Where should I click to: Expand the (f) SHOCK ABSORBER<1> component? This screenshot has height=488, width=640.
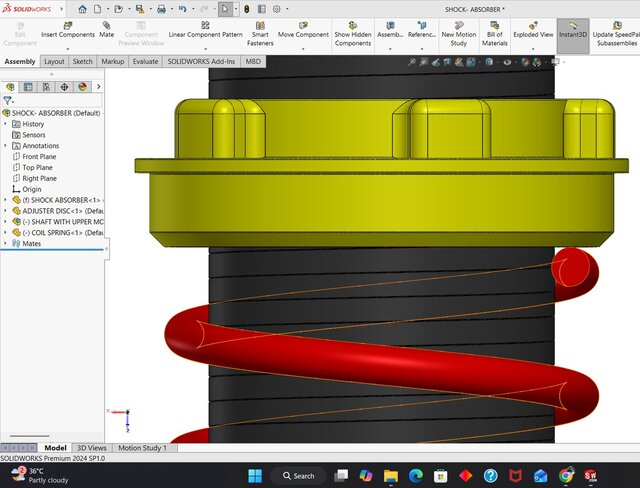(x=5, y=200)
